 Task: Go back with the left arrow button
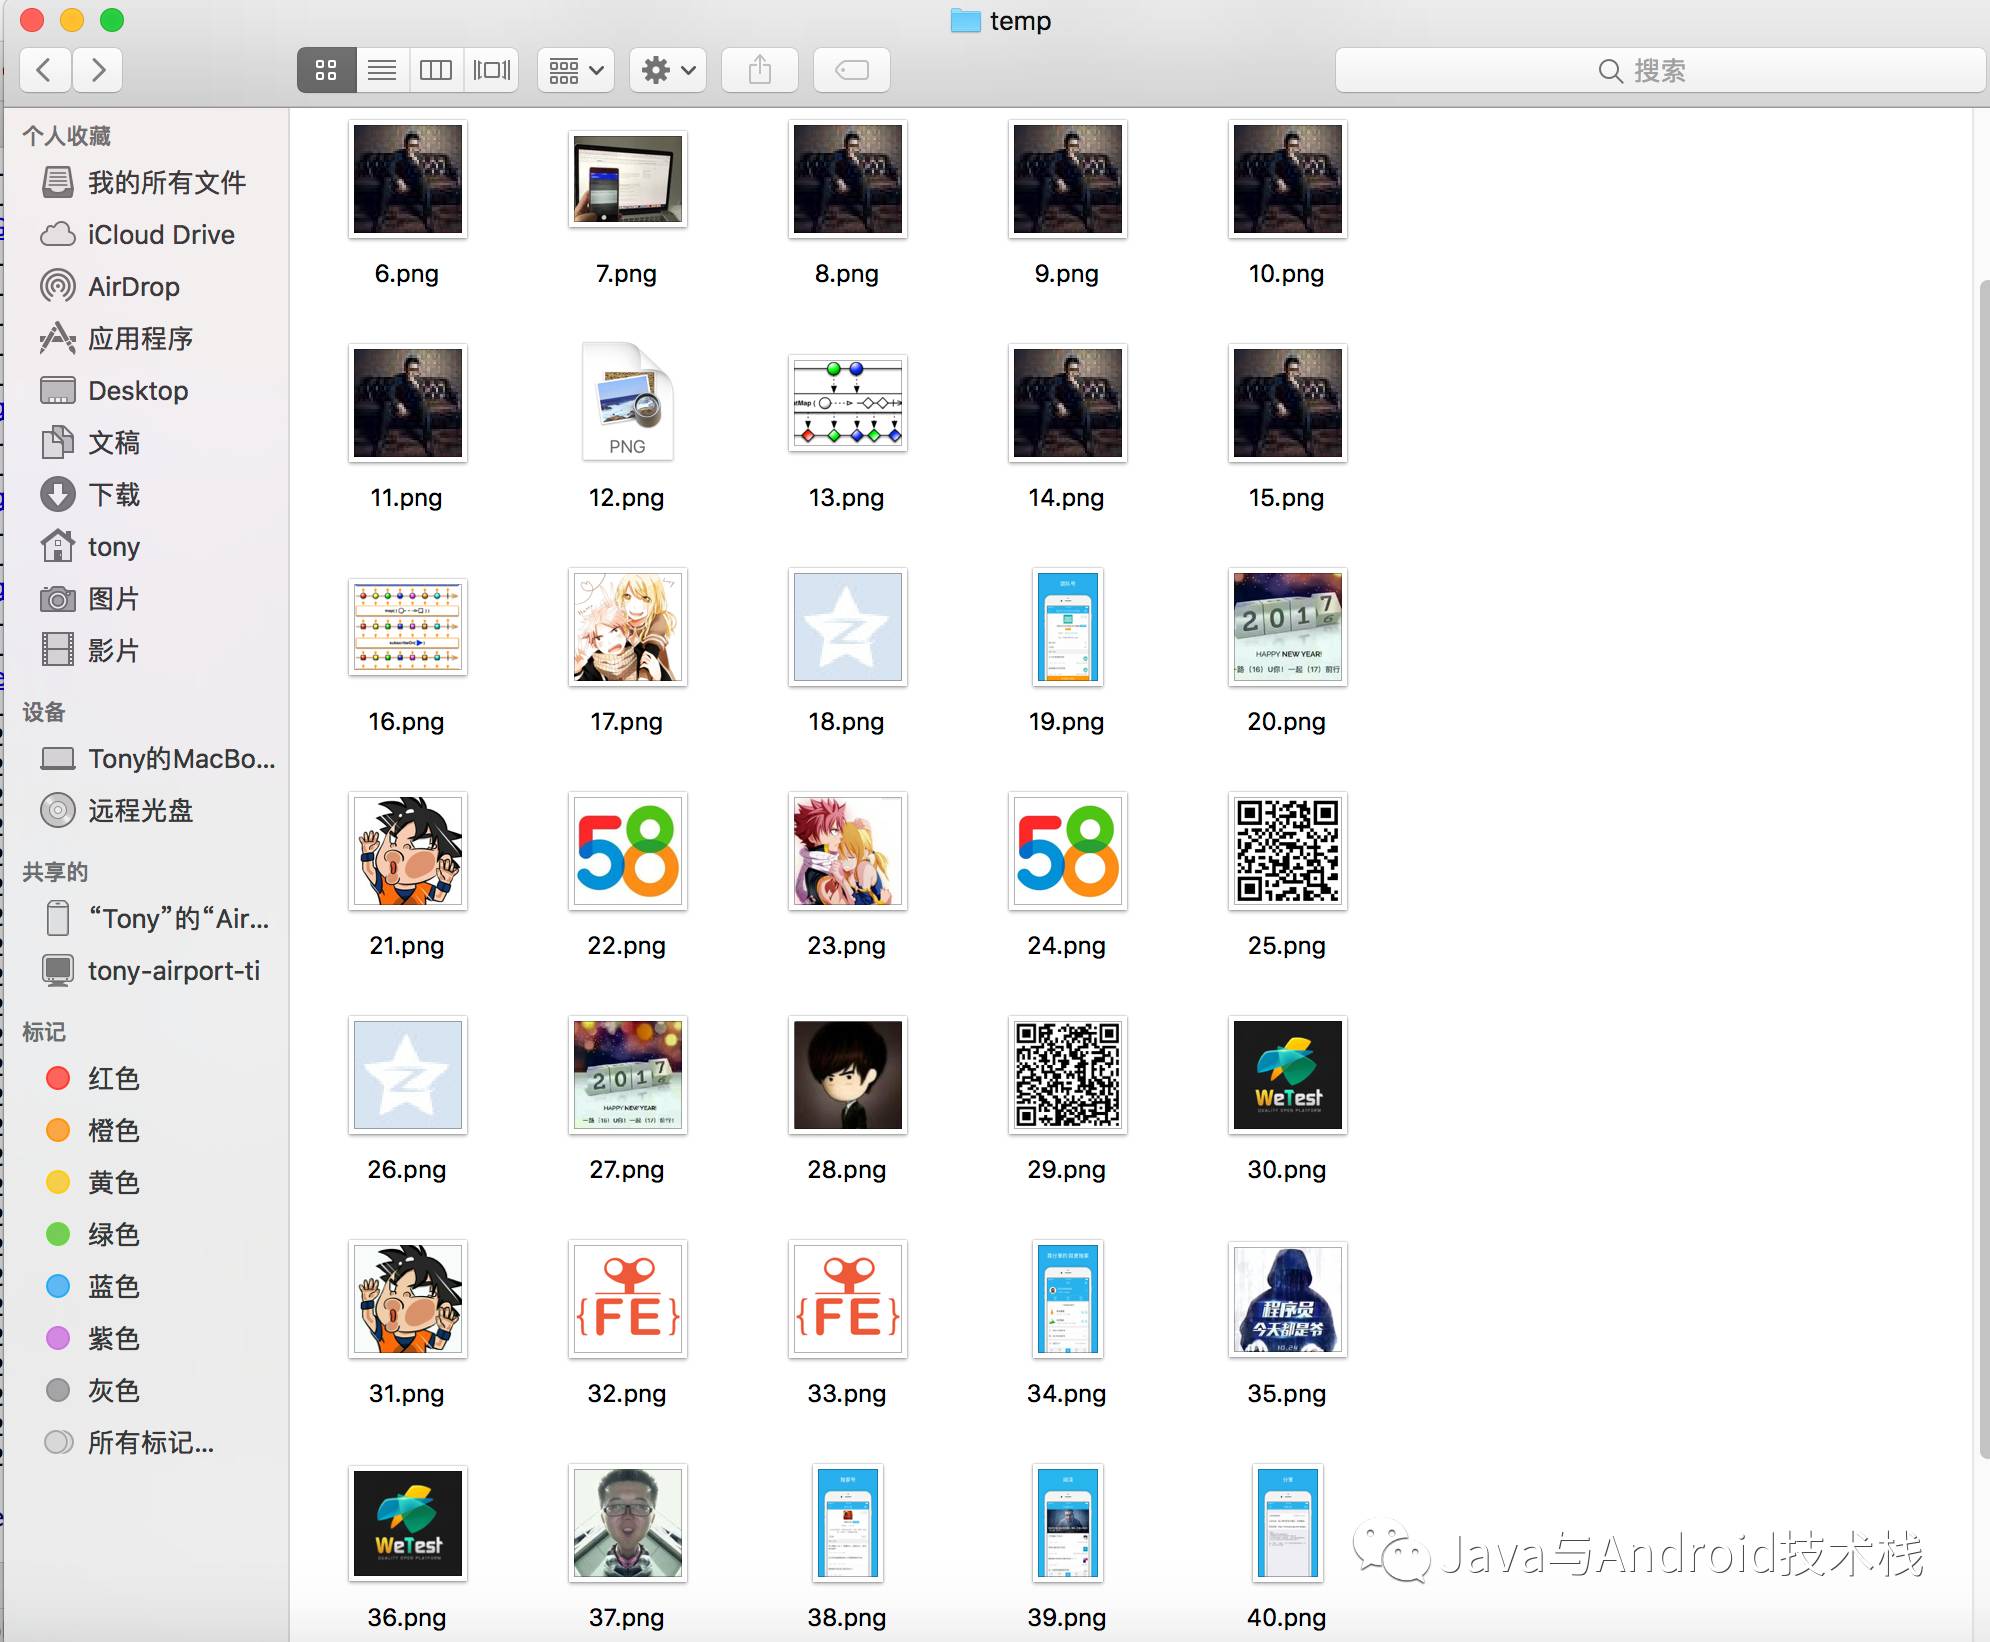pyautogui.click(x=45, y=70)
